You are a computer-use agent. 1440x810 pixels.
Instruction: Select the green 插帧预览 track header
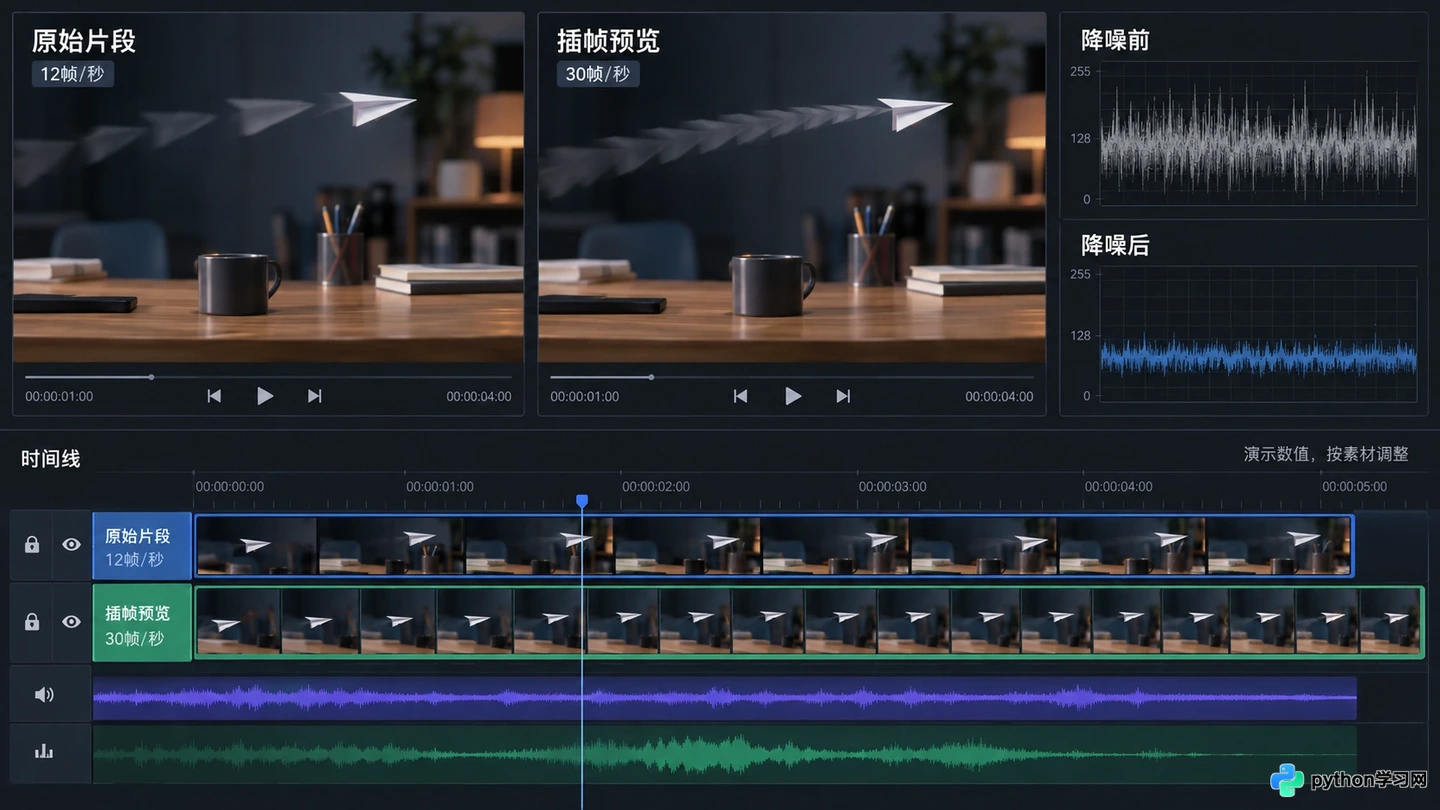tap(142, 623)
